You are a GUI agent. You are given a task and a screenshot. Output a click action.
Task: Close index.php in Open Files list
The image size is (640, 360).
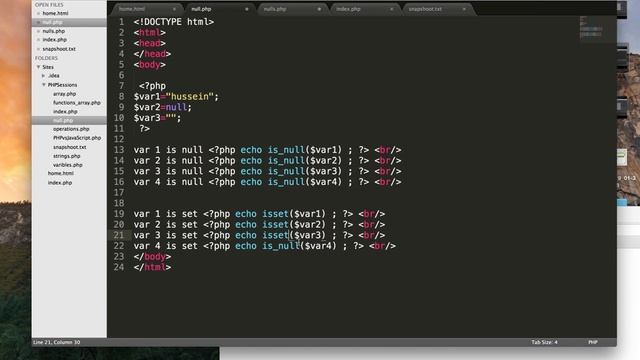tap(38, 40)
